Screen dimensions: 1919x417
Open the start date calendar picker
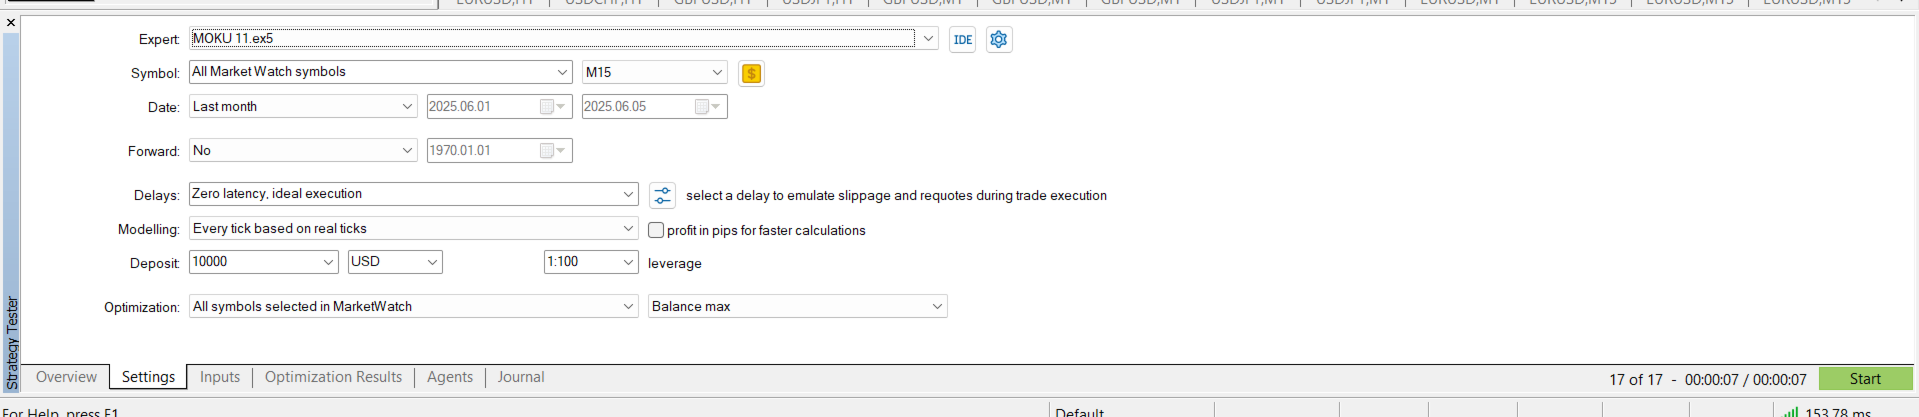(x=553, y=106)
